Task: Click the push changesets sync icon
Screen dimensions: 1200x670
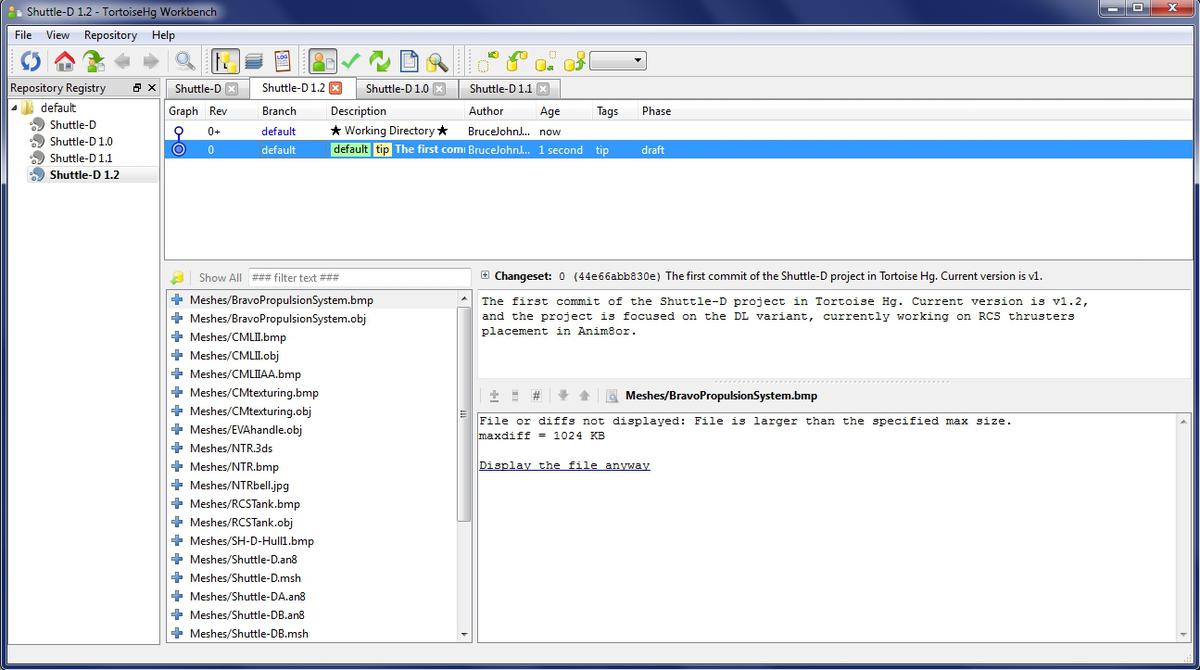Action: pos(574,61)
